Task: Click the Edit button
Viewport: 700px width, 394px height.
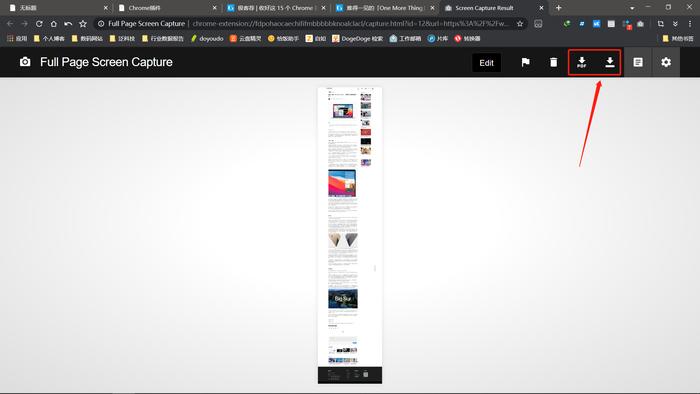Action: pos(486,63)
